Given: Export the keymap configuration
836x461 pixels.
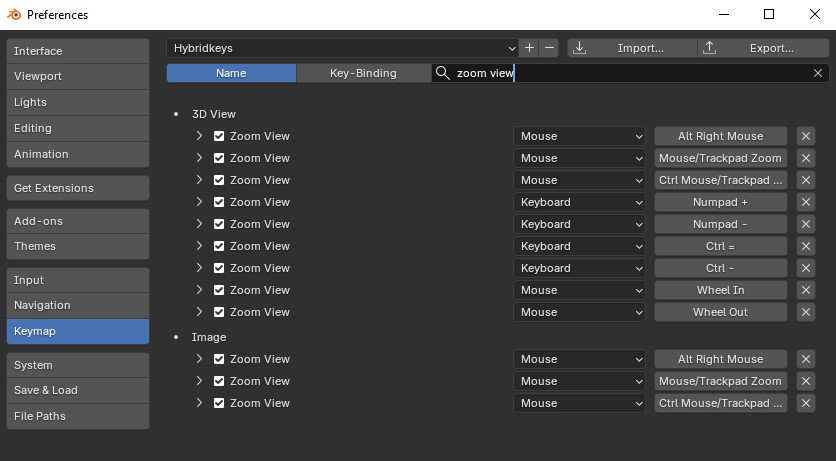Looking at the screenshot, I should pyautogui.click(x=763, y=48).
